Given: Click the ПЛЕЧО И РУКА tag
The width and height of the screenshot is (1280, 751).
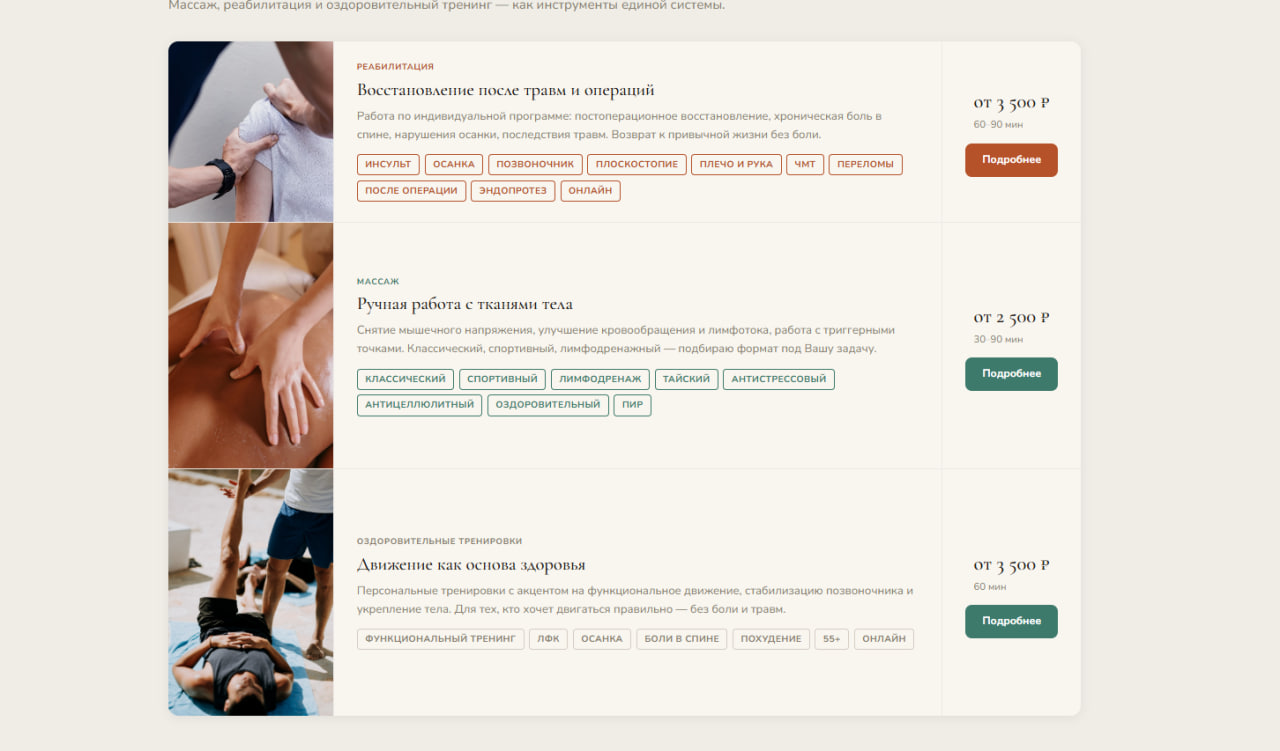Looking at the screenshot, I should tap(736, 164).
